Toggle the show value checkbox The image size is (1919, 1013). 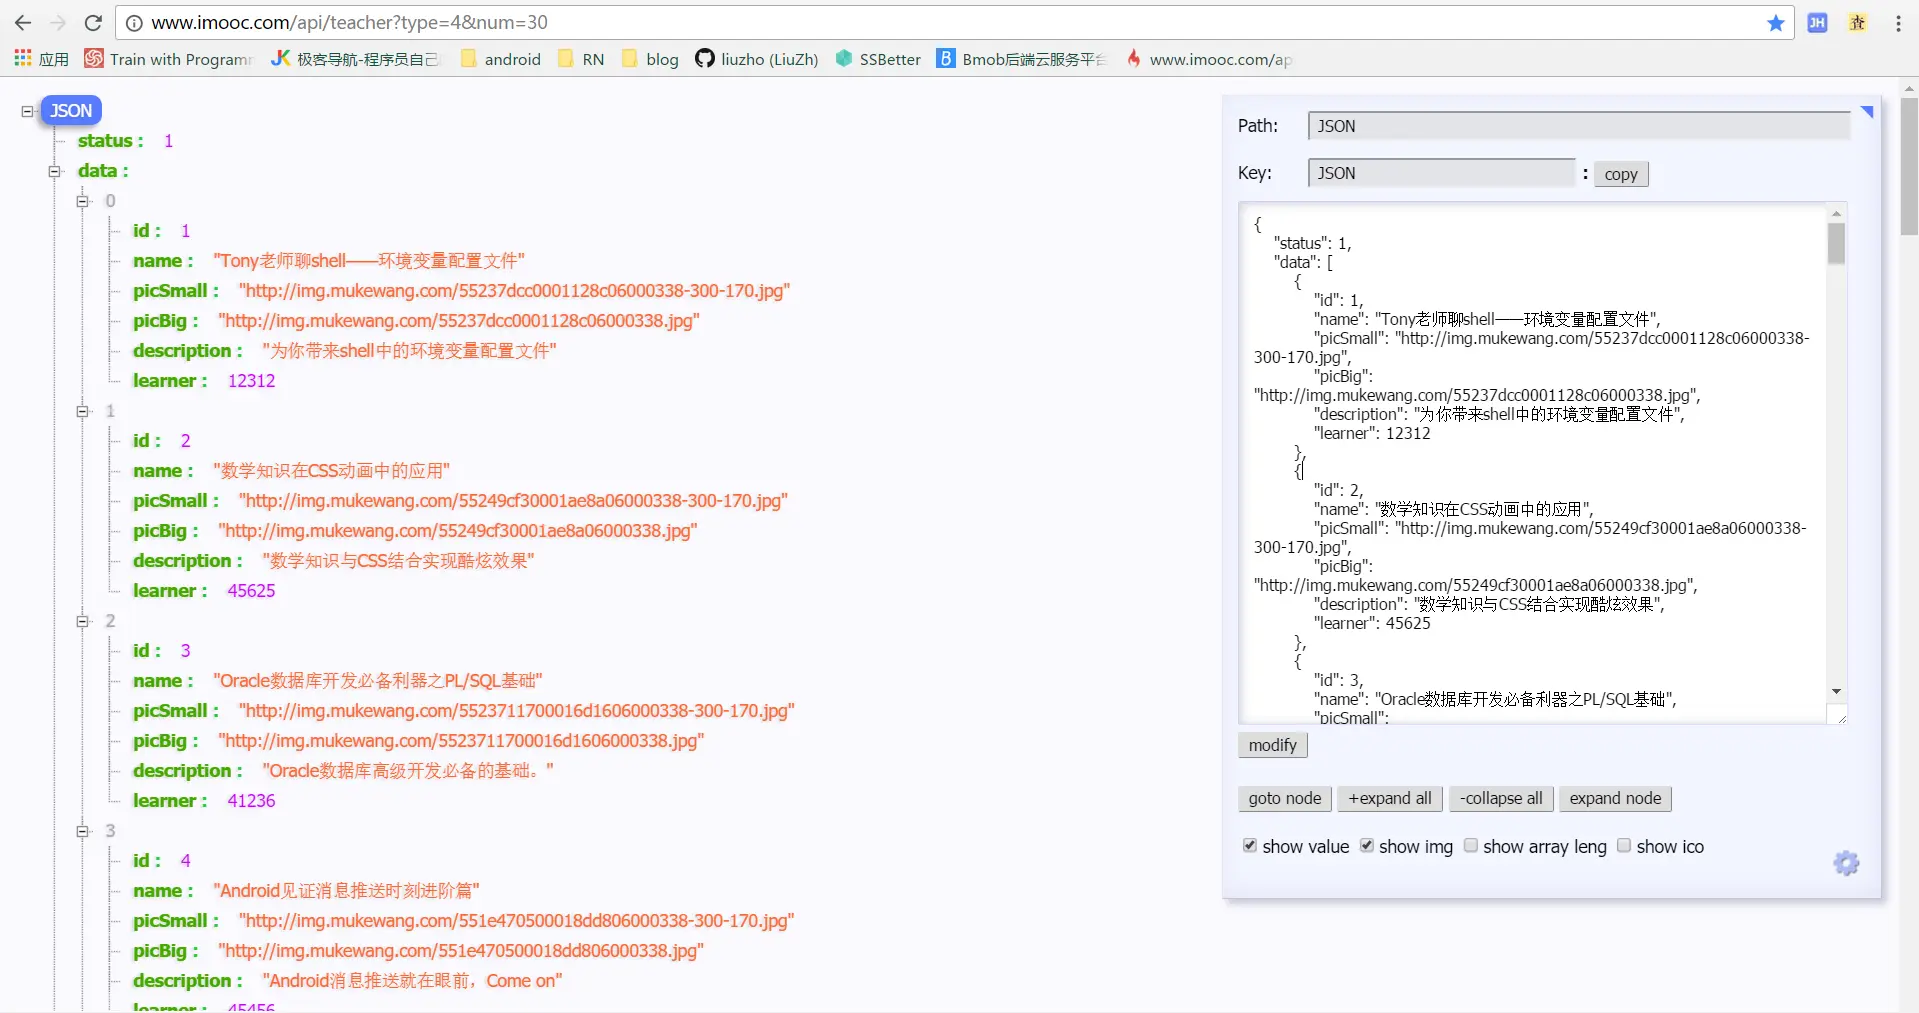coord(1250,846)
